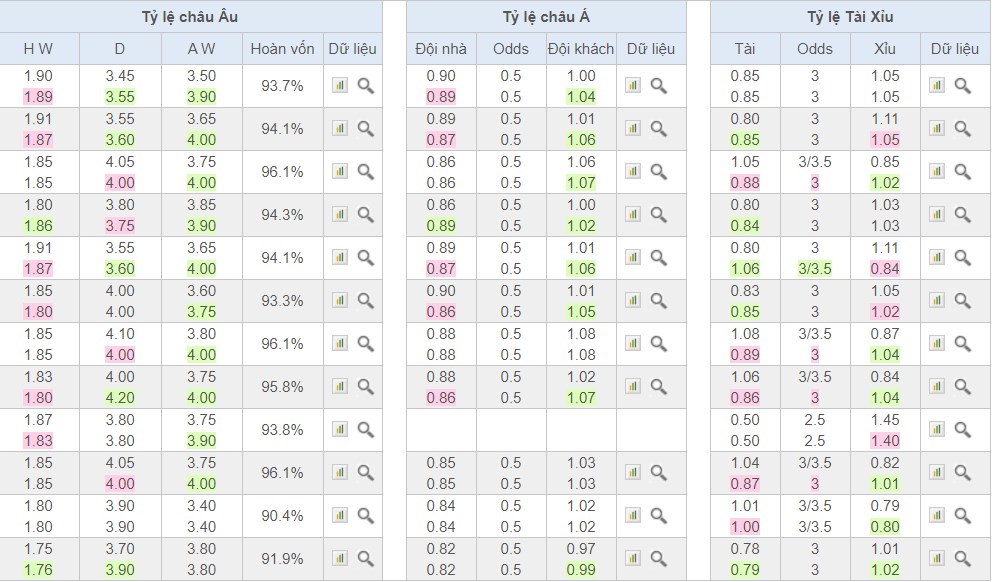Image resolution: width=996 pixels, height=582 pixels.
Task: Click the "Đội khách" column header
Action: coord(580,49)
